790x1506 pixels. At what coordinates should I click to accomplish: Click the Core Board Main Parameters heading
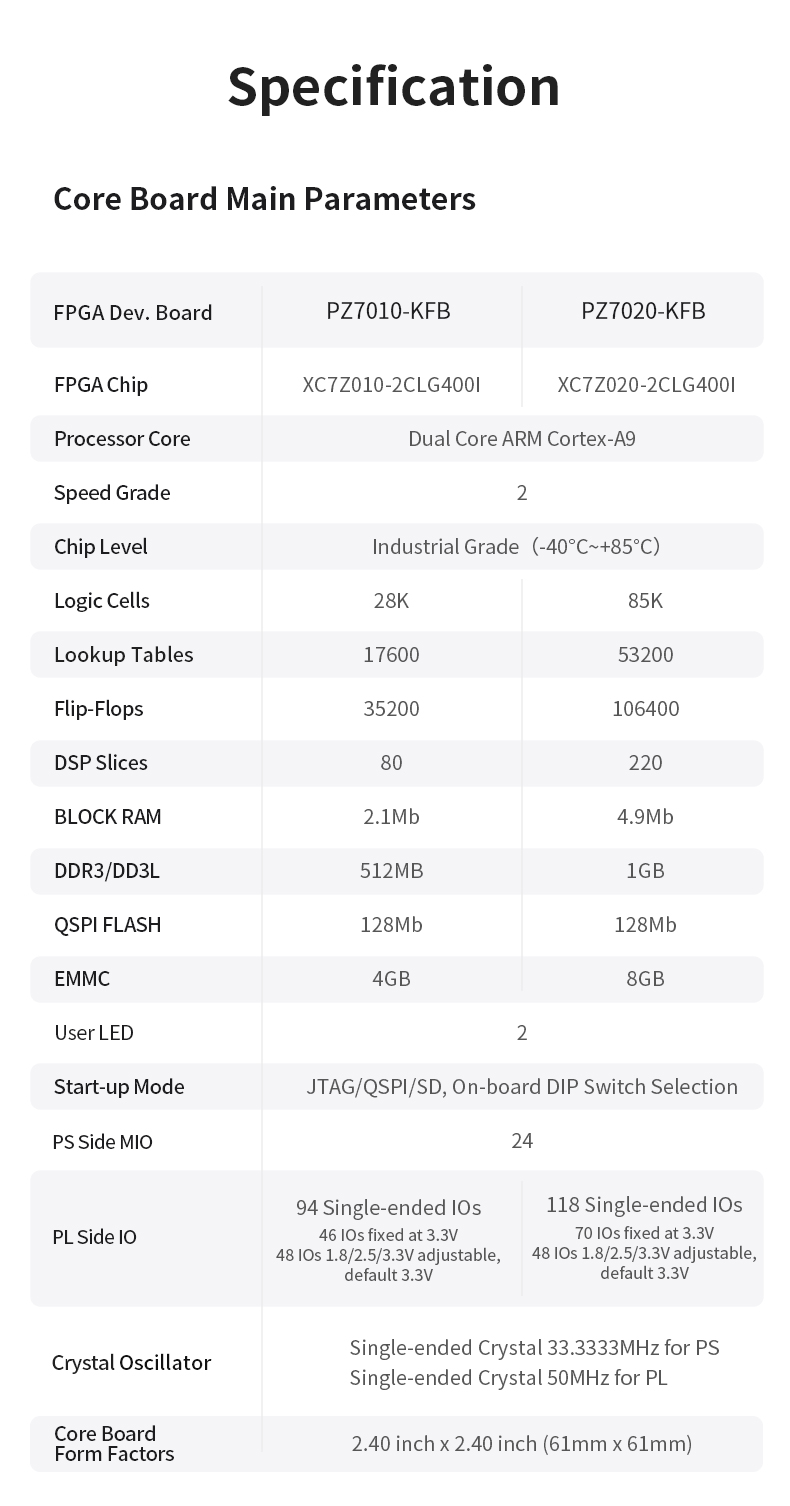click(264, 198)
